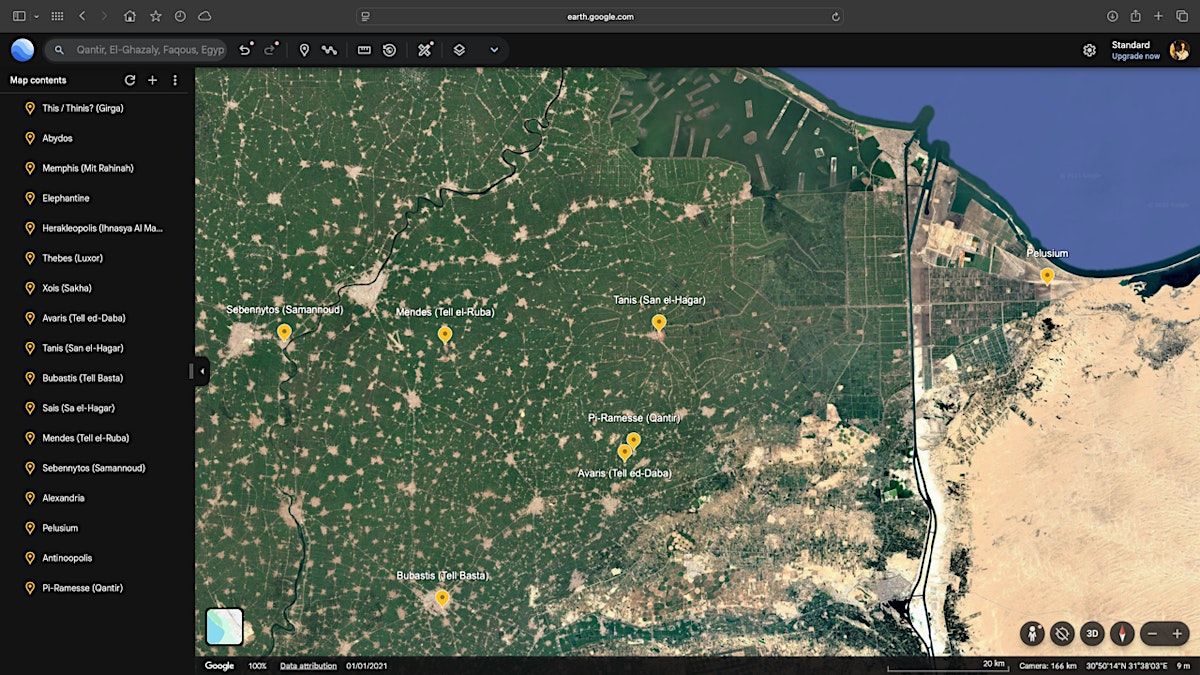The image size is (1200, 675).
Task: Select the Add placemark tool
Action: 304,50
